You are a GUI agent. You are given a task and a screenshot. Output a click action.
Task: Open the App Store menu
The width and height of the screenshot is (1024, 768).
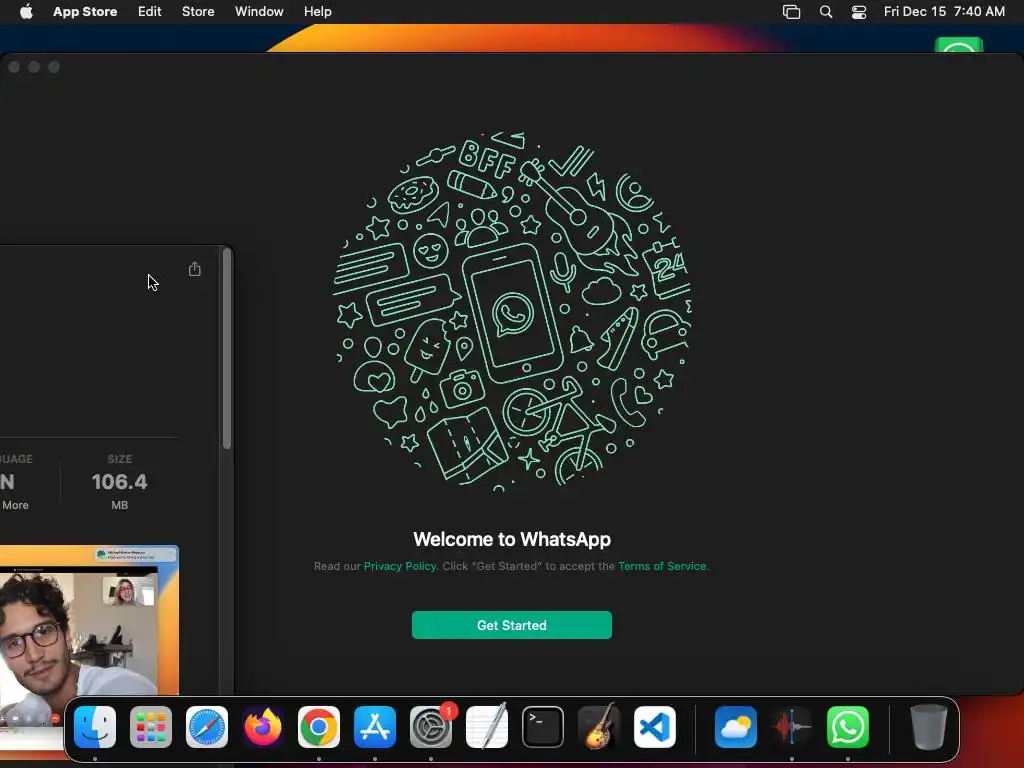coord(85,11)
